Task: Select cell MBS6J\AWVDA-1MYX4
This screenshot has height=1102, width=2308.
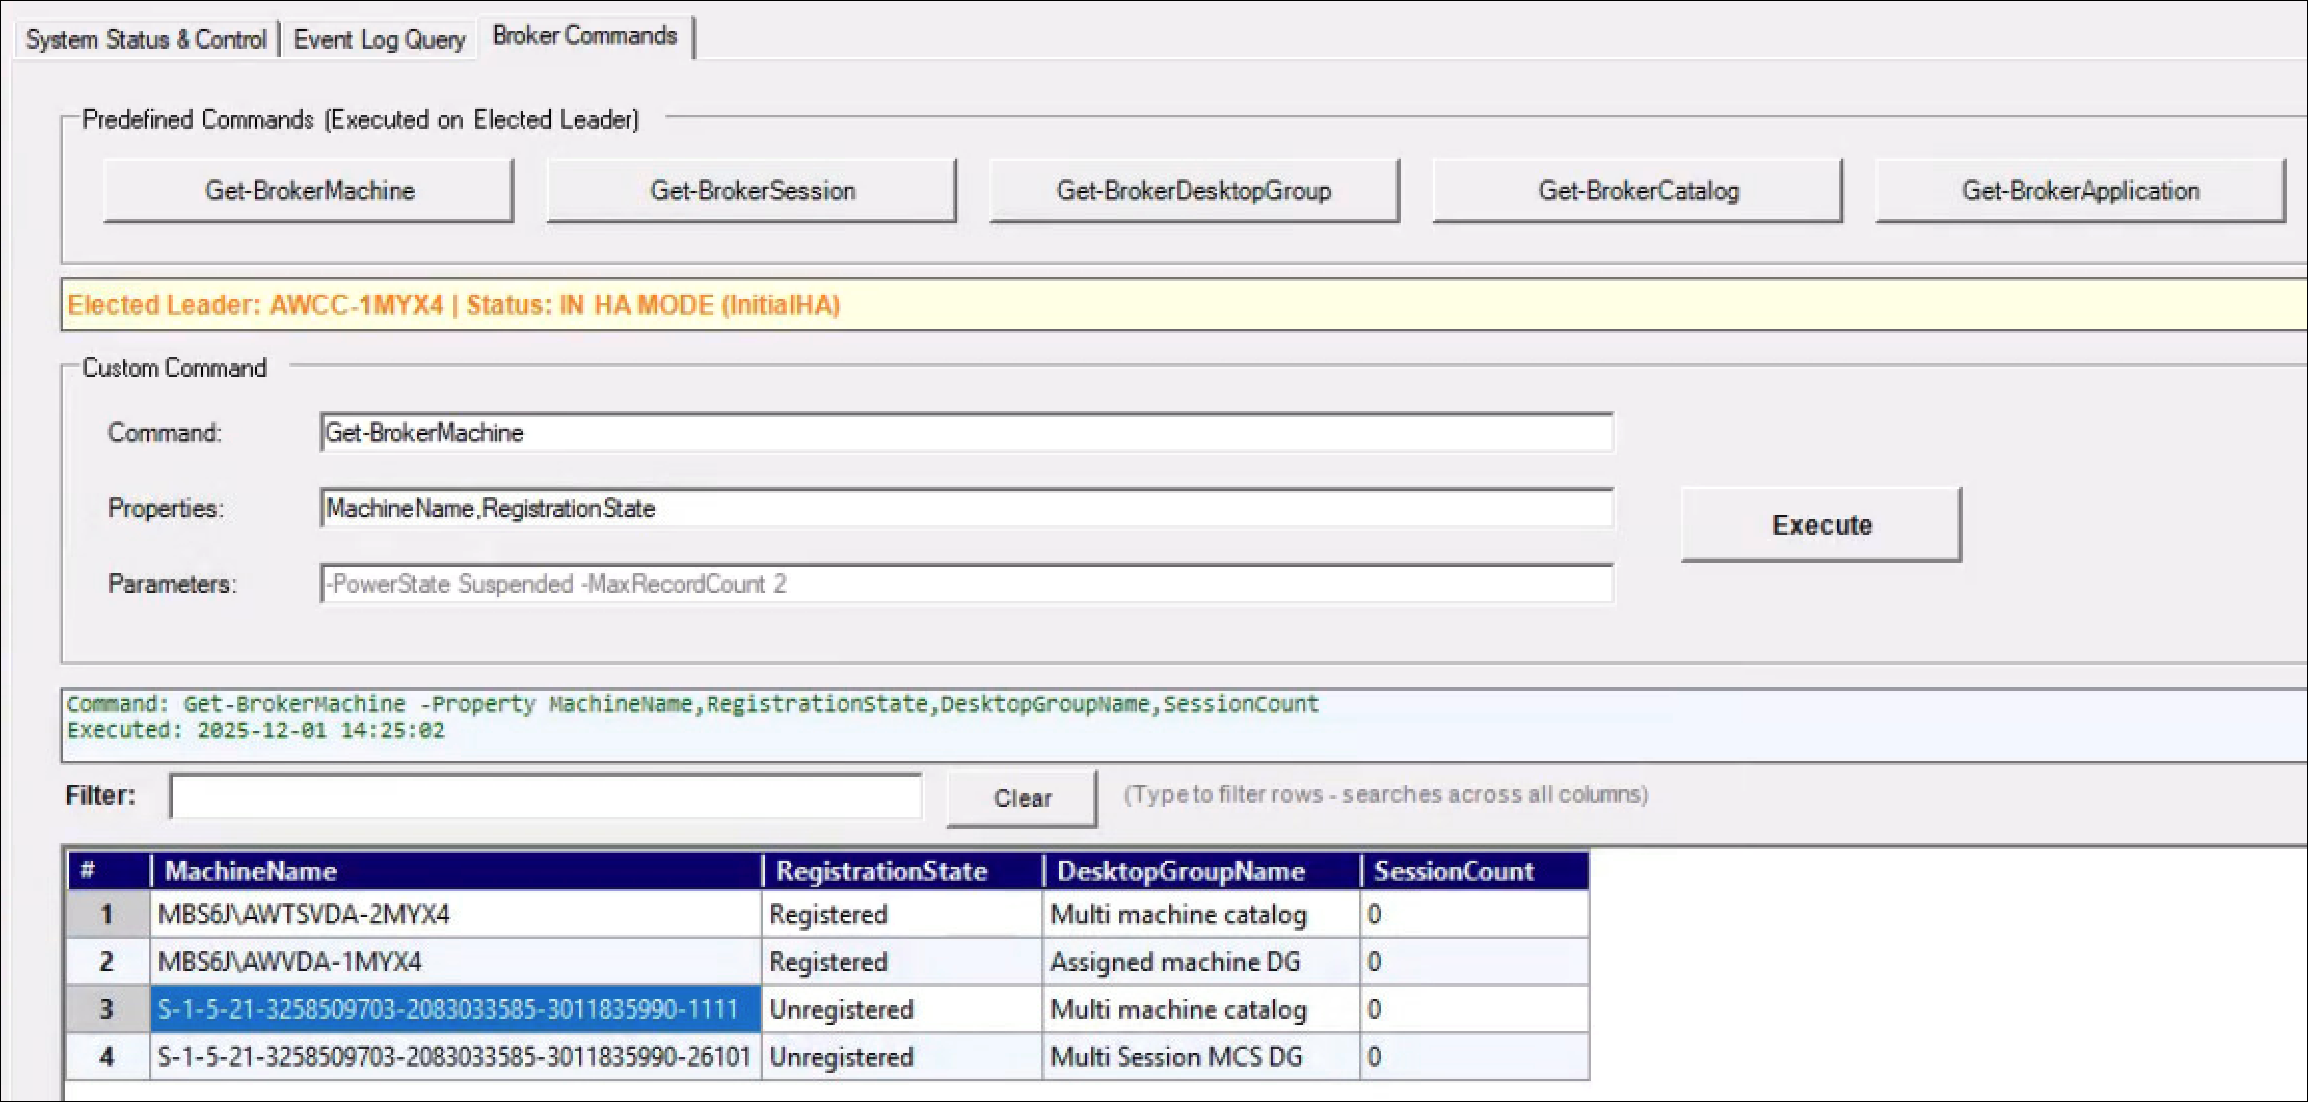Action: click(456, 961)
